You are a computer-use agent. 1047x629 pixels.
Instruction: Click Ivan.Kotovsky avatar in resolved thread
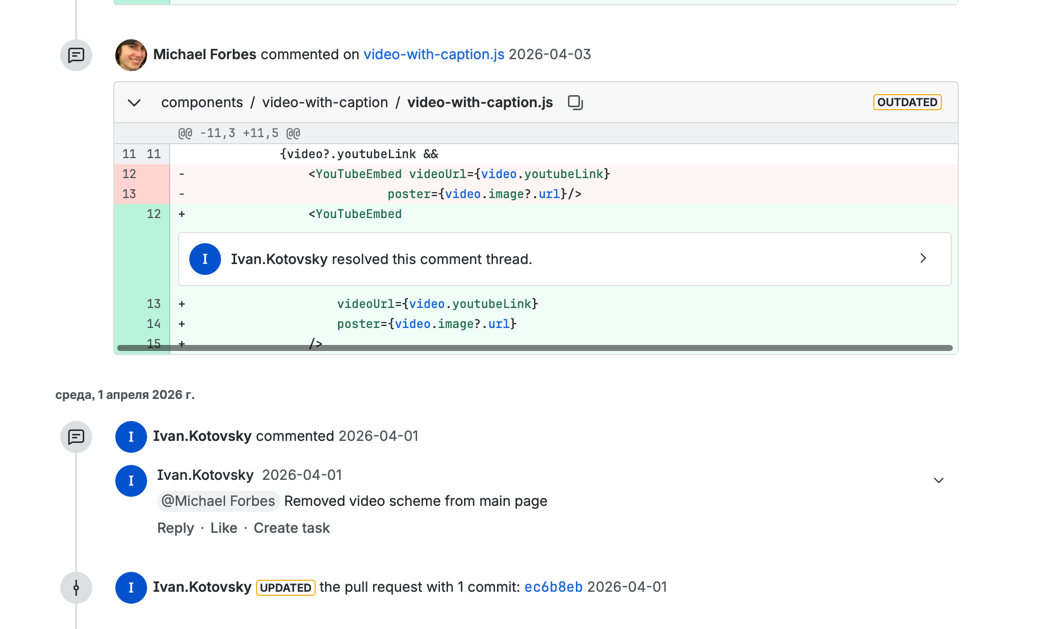205,259
